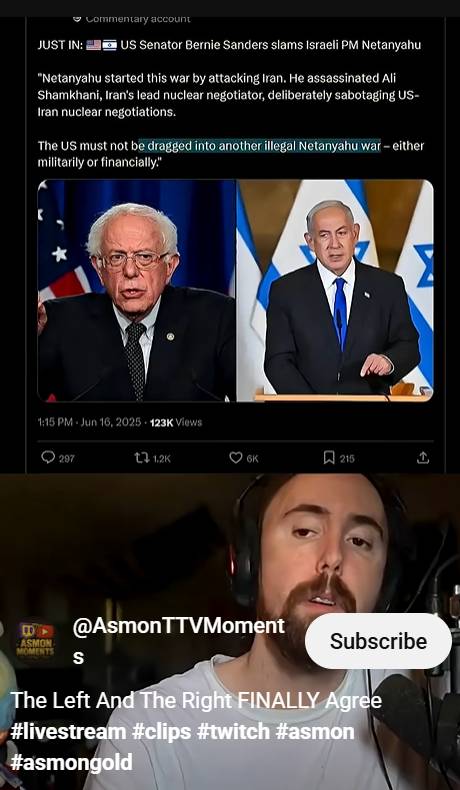460x790 pixels.
Task: Click the 123K Views count
Action: [x=176, y=423]
